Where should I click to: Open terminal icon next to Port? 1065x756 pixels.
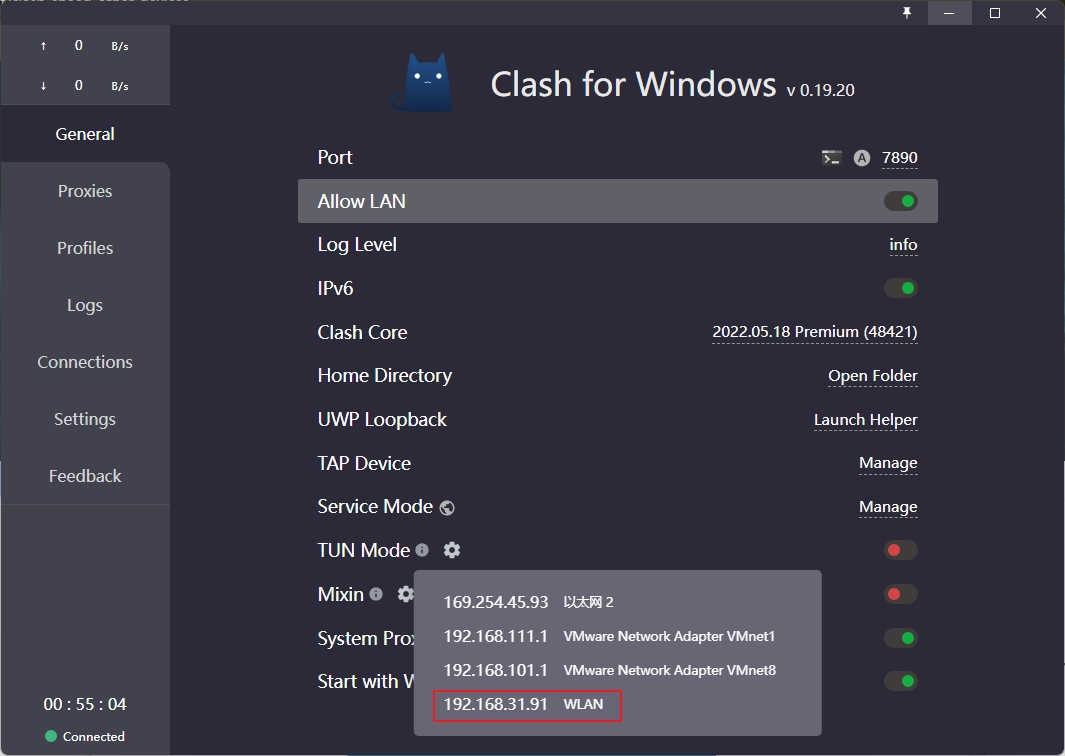(x=831, y=158)
